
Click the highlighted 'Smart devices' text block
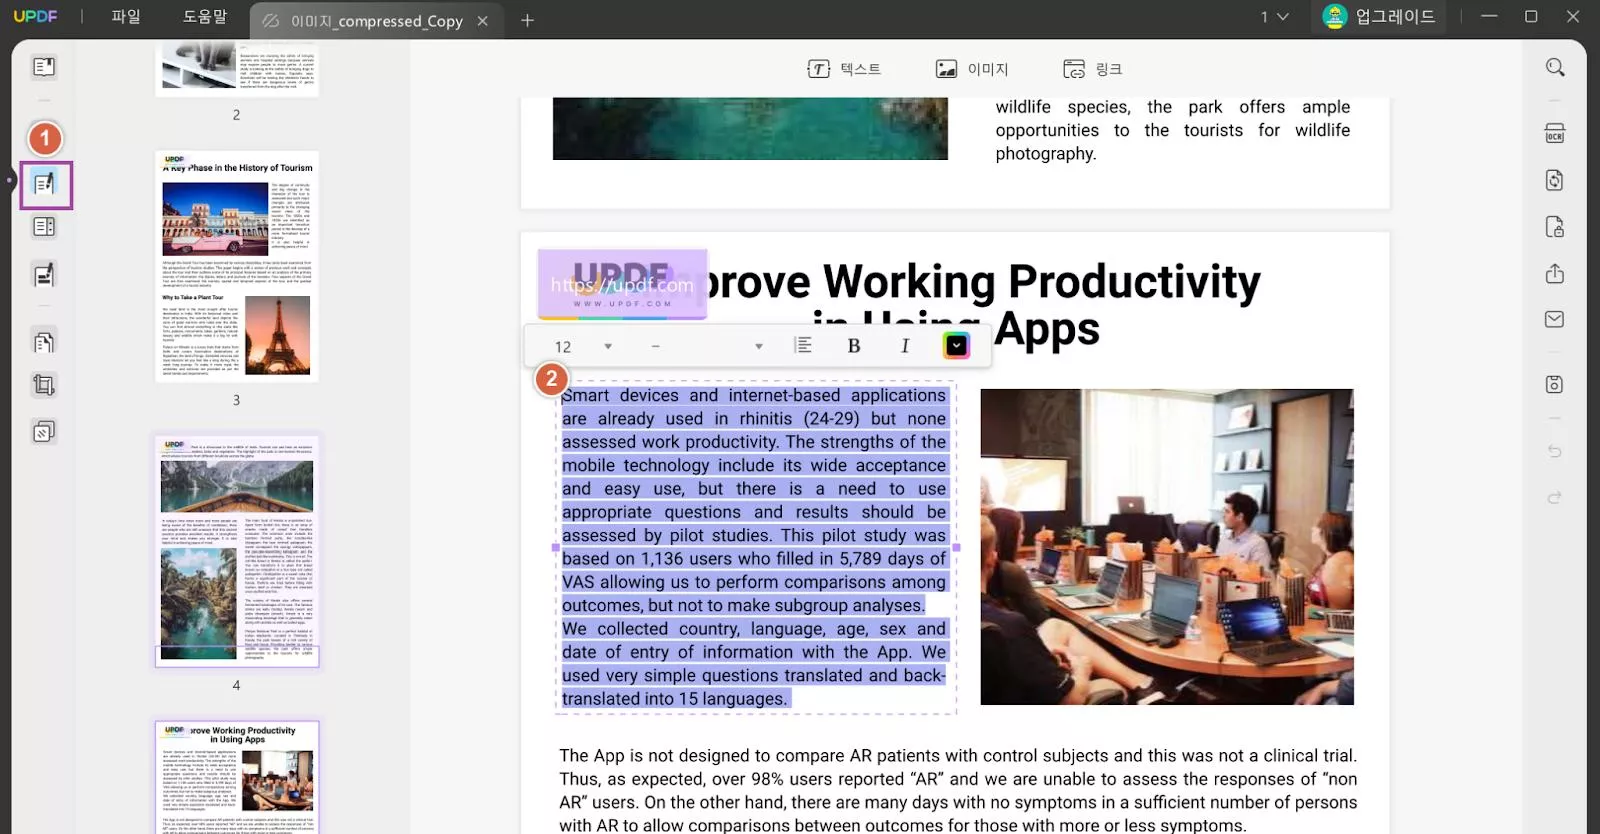pos(754,547)
